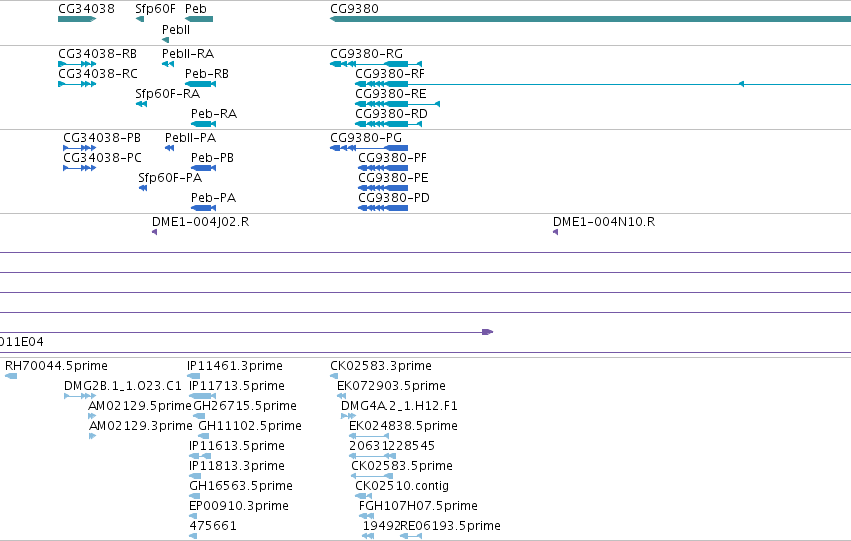
Task: Select the Peb-PA protein label
Action: (x=213, y=198)
